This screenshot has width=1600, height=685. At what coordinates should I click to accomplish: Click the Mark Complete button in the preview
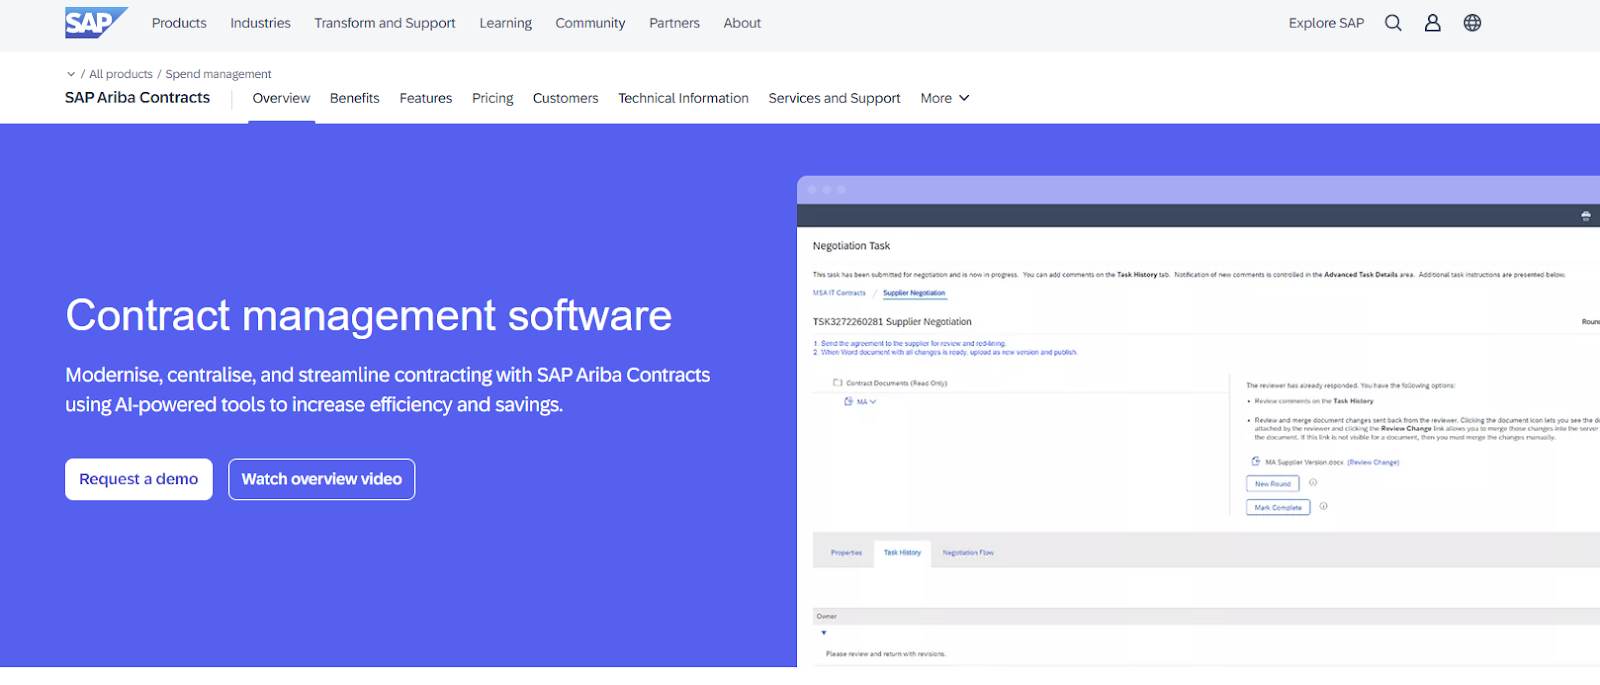tap(1278, 507)
